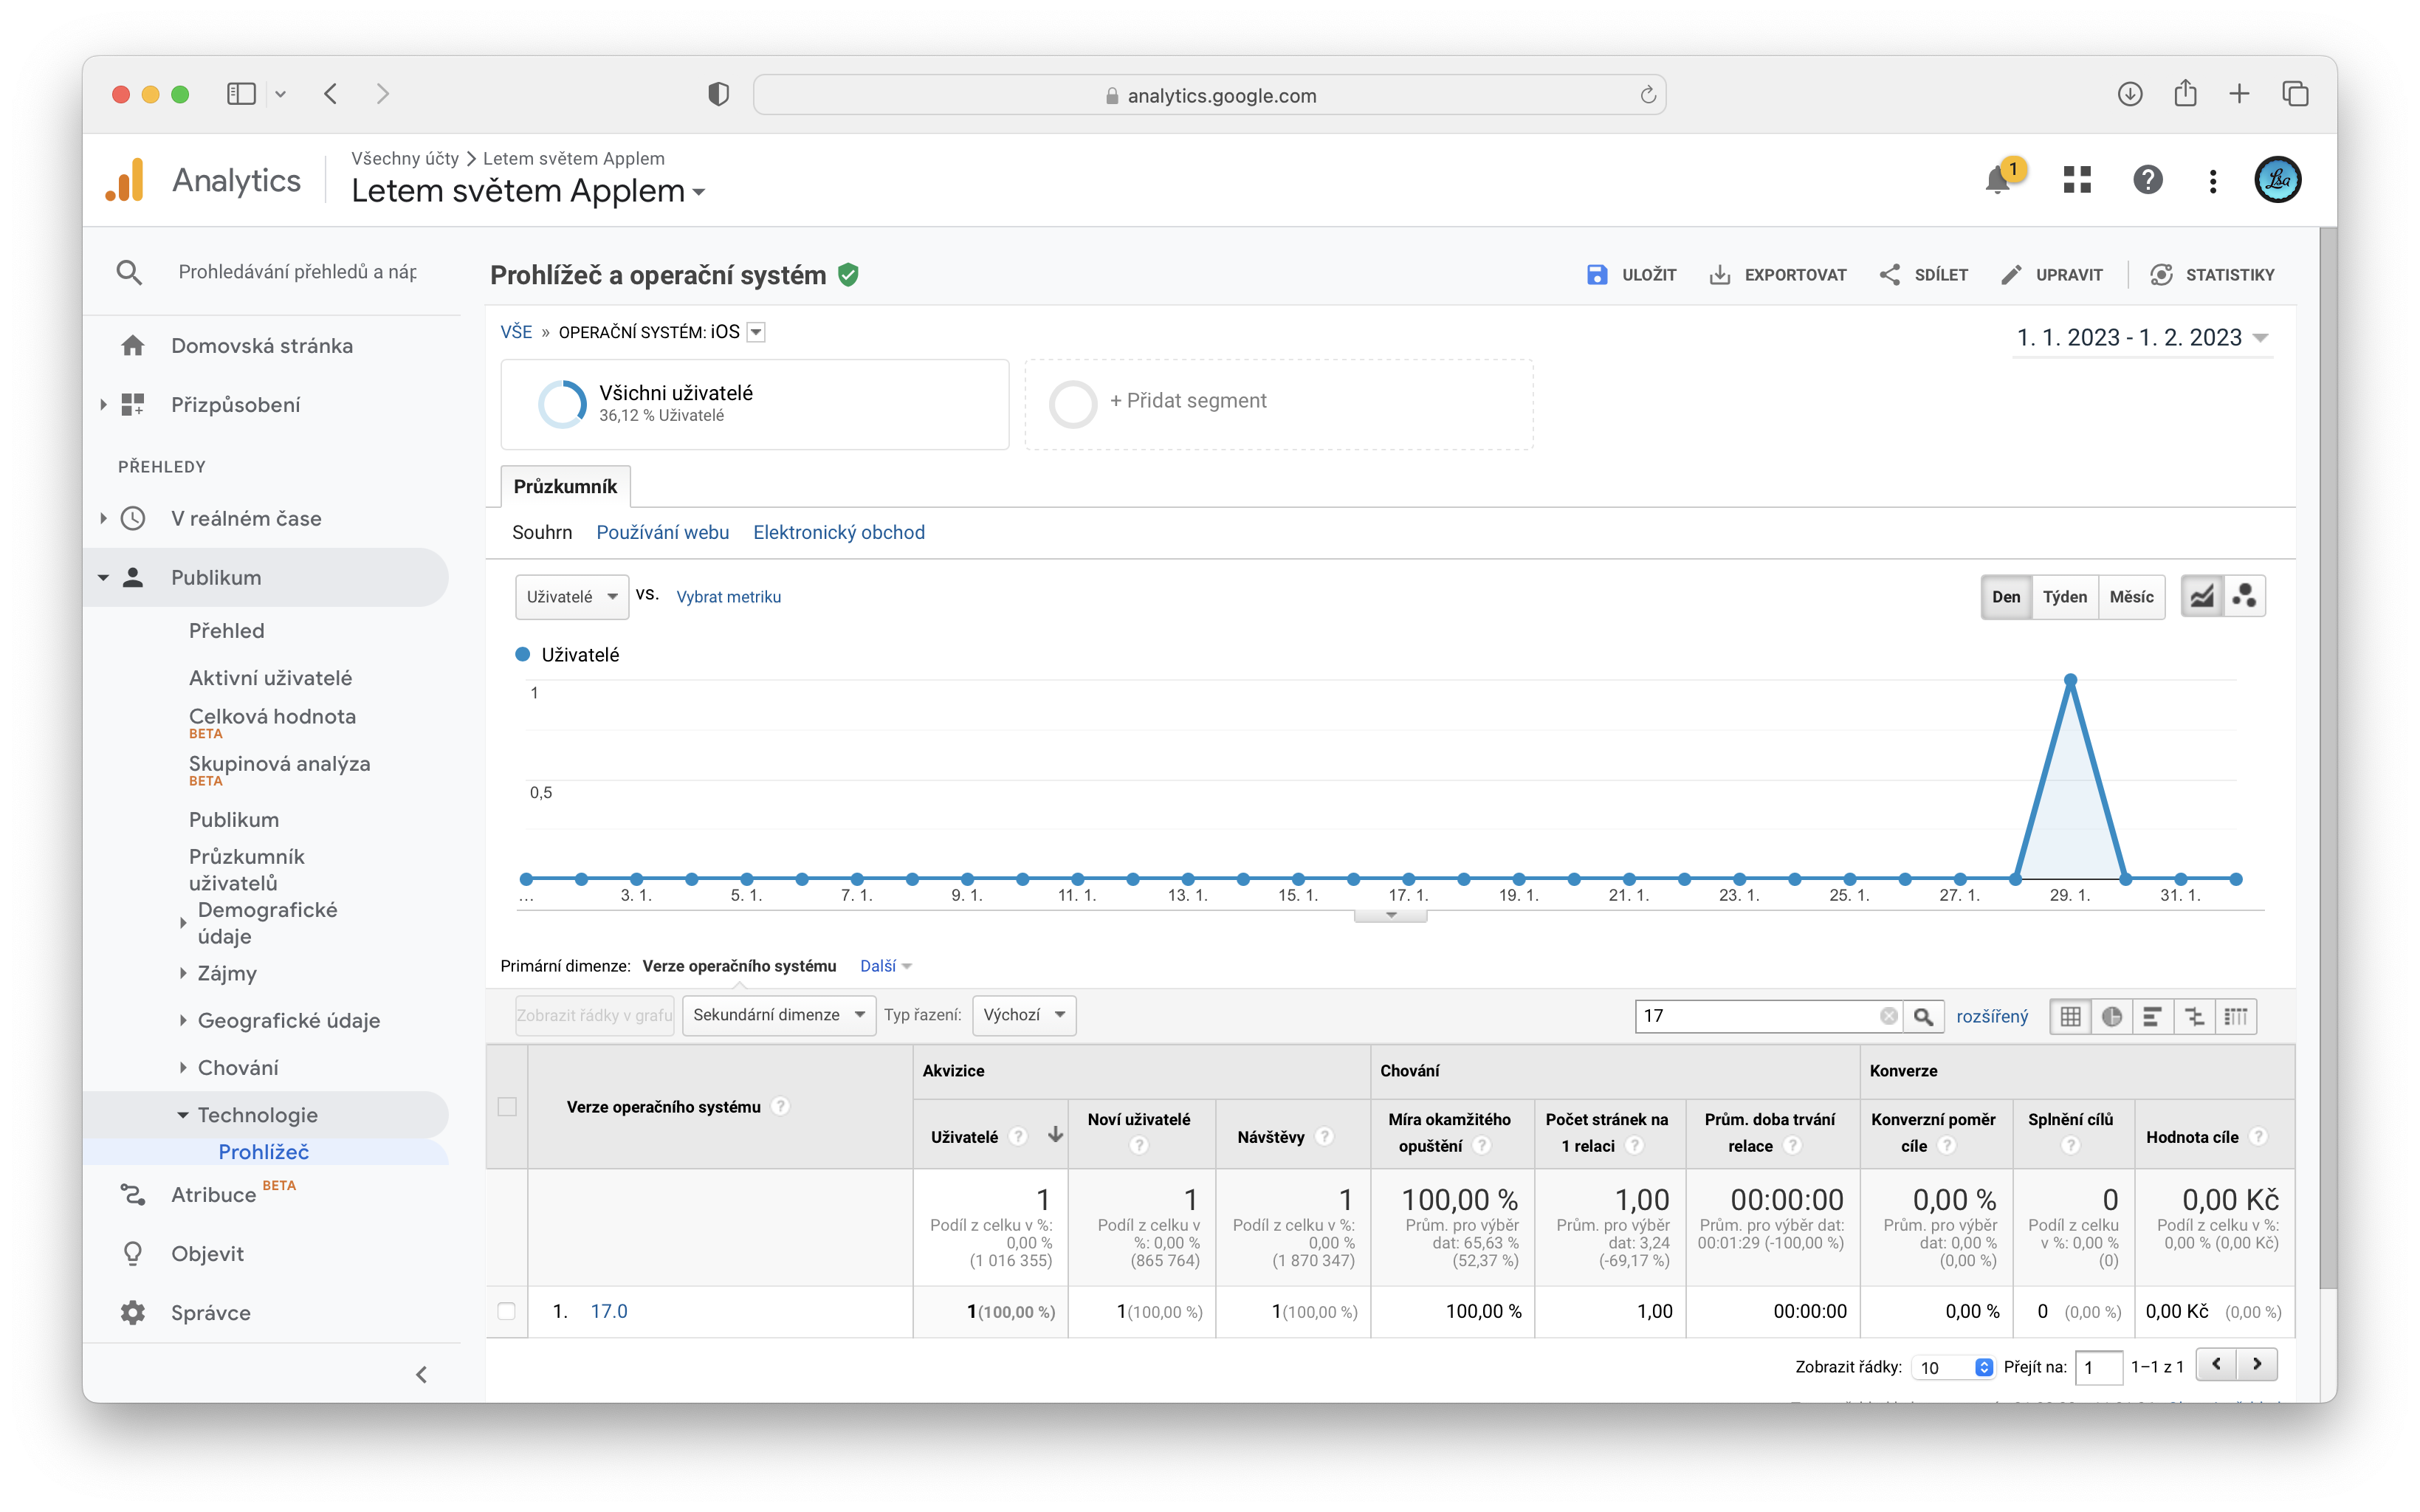The height and width of the screenshot is (1512, 2420).
Task: Click the Vybrat metriku link
Action: tap(728, 597)
